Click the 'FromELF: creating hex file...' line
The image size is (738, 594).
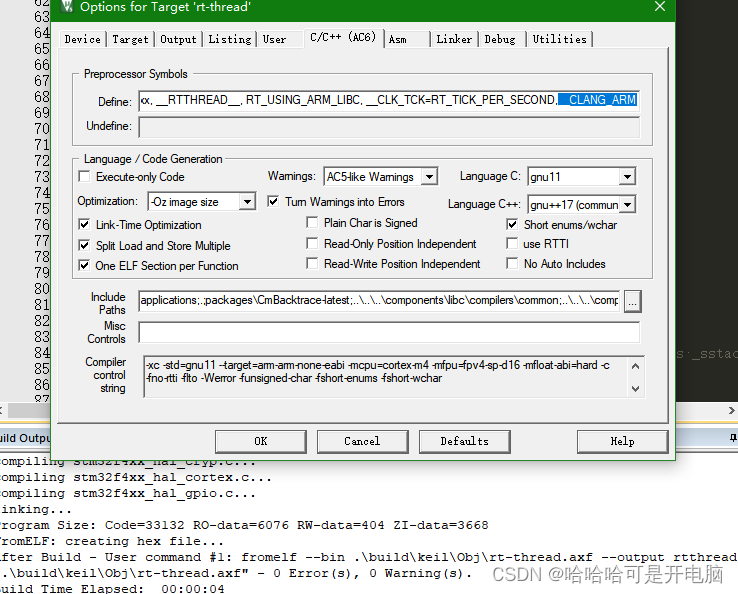click(x=112, y=541)
